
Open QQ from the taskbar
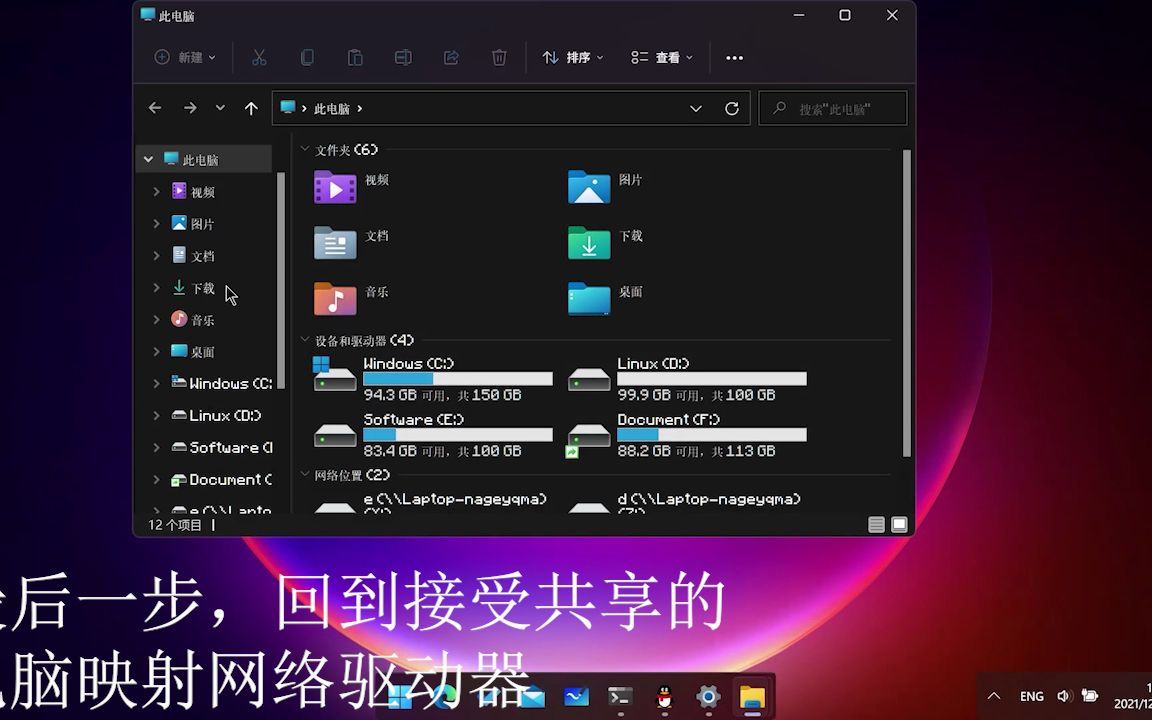pos(664,696)
